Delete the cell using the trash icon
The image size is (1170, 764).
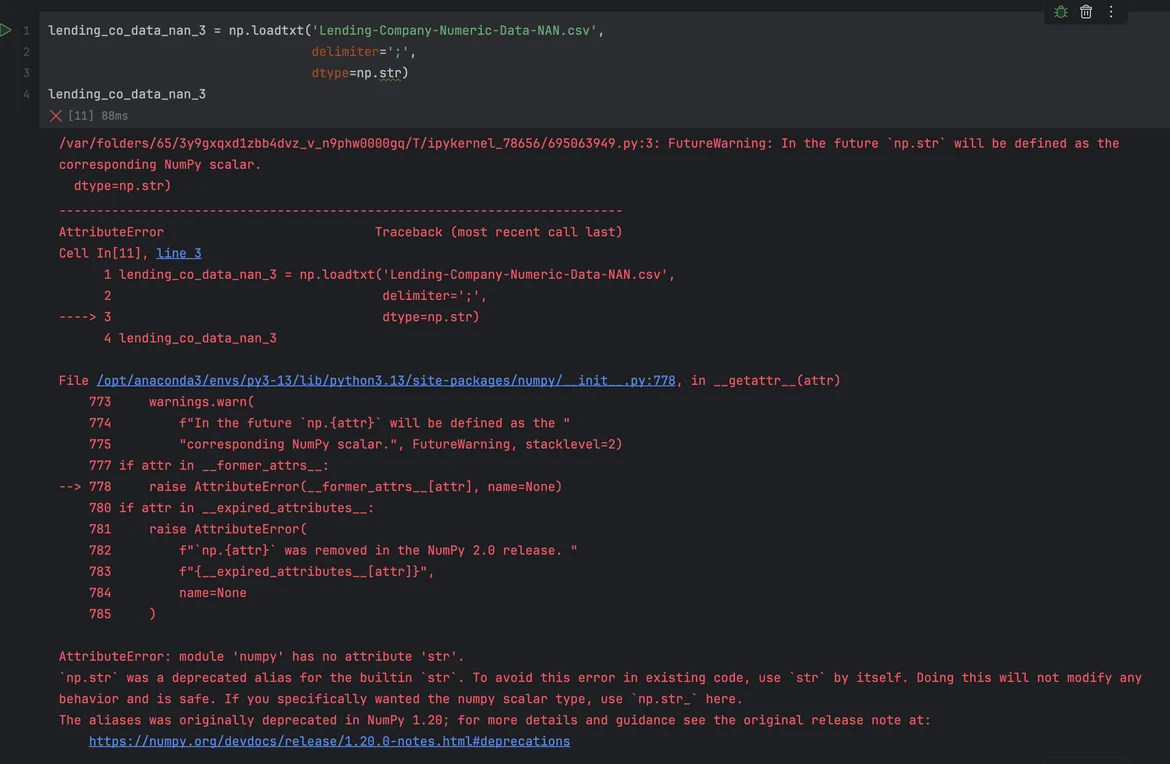tap(1086, 12)
